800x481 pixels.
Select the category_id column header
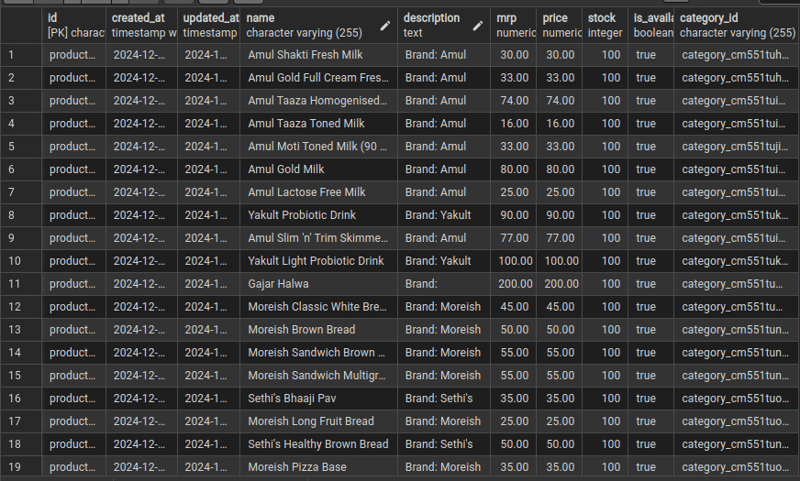click(x=737, y=25)
